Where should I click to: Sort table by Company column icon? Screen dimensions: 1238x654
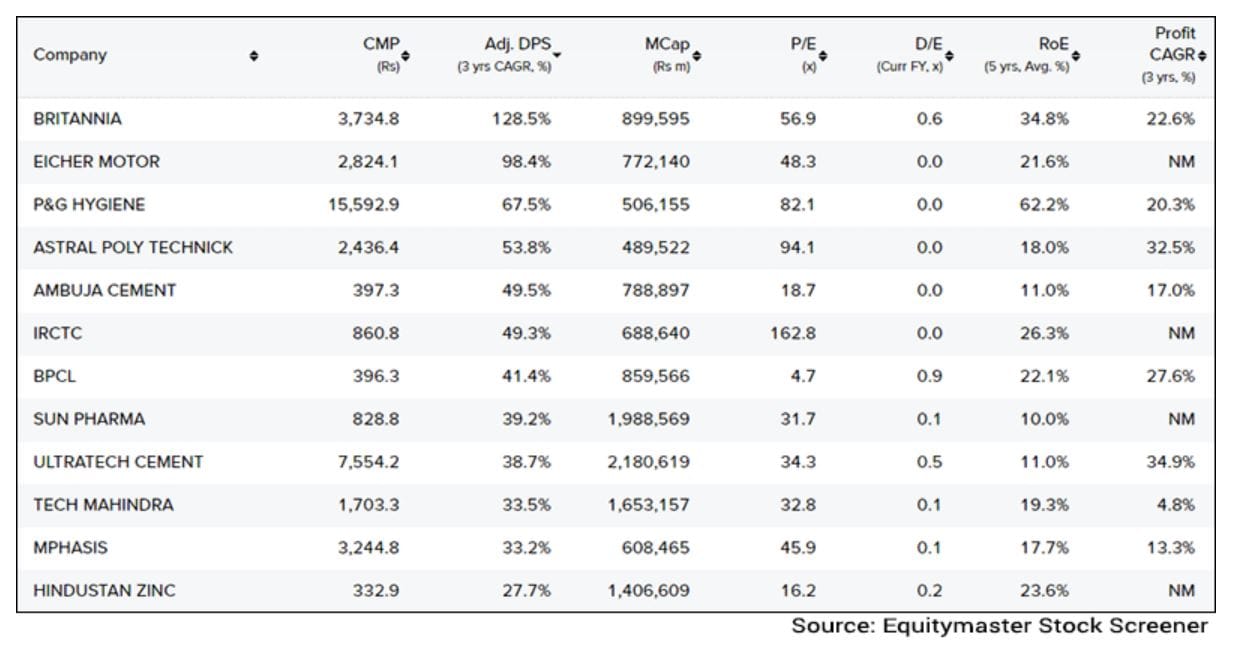(x=254, y=55)
